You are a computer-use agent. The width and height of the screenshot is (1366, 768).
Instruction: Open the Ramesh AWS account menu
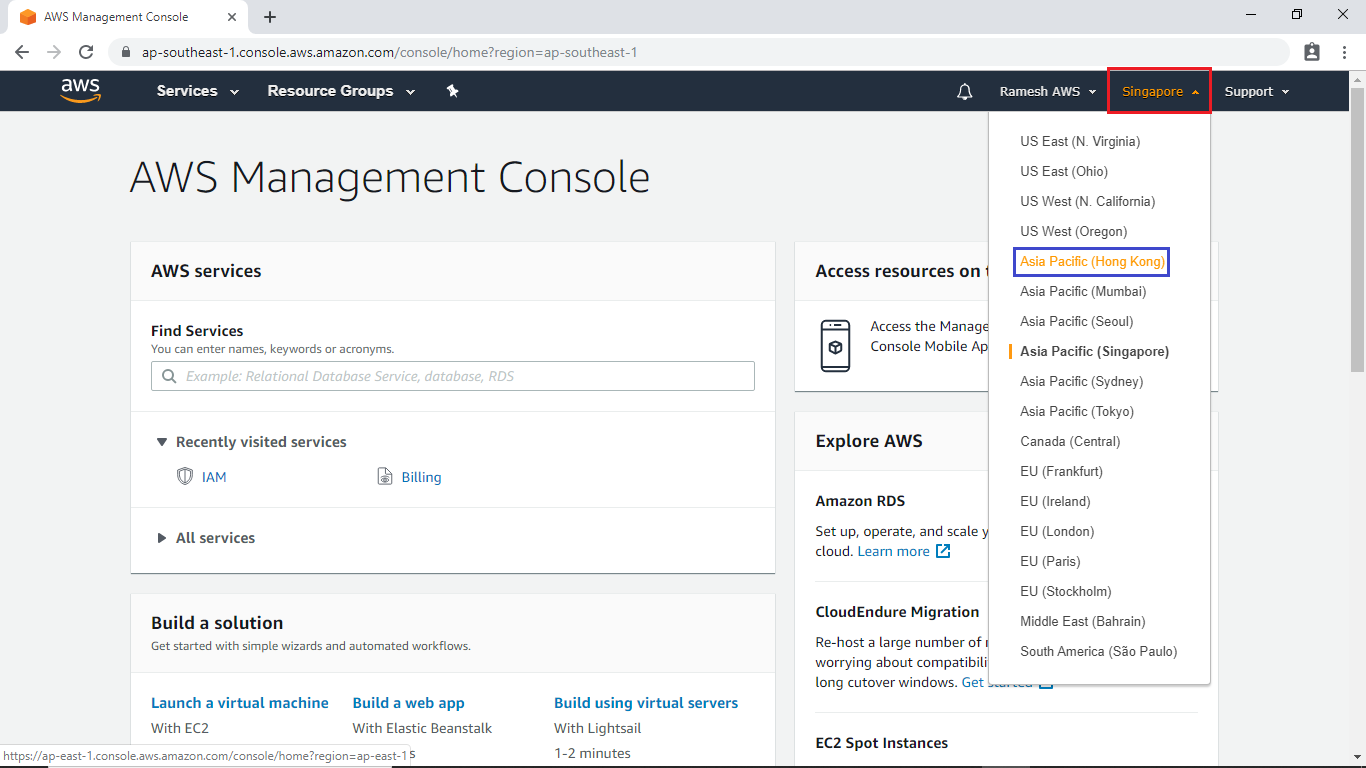click(1048, 91)
